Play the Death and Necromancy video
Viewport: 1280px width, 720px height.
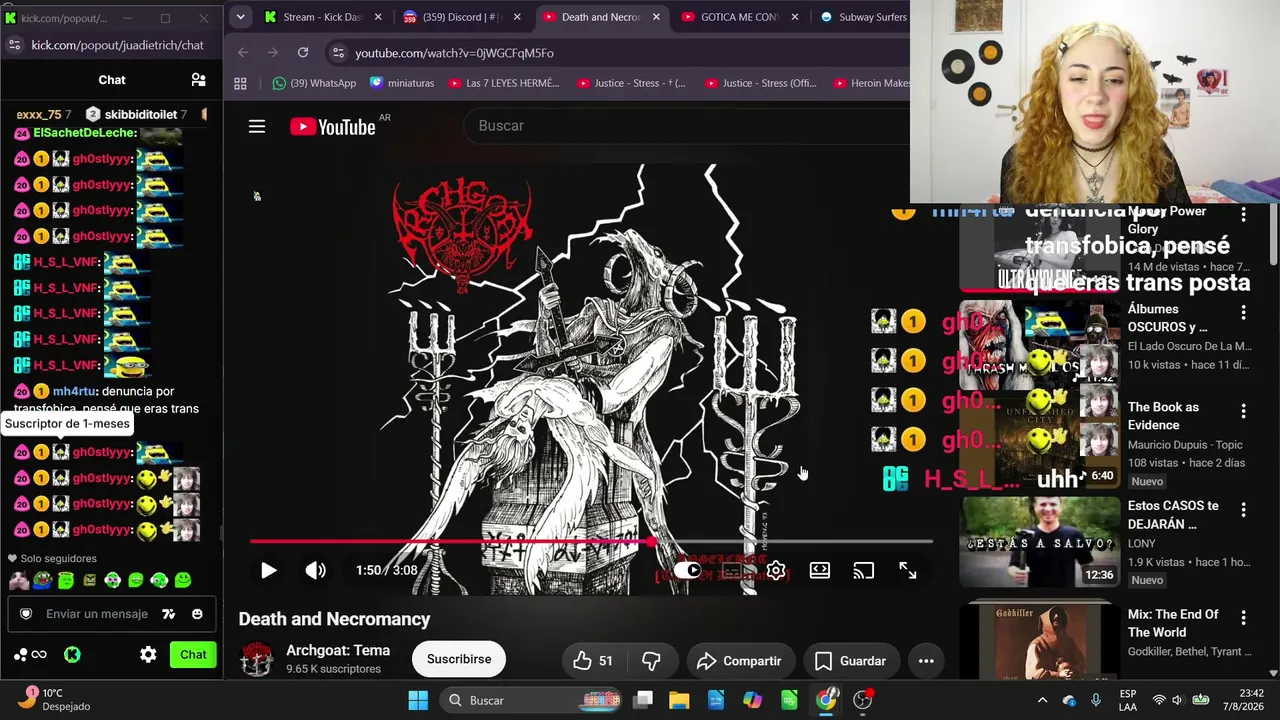coord(268,570)
